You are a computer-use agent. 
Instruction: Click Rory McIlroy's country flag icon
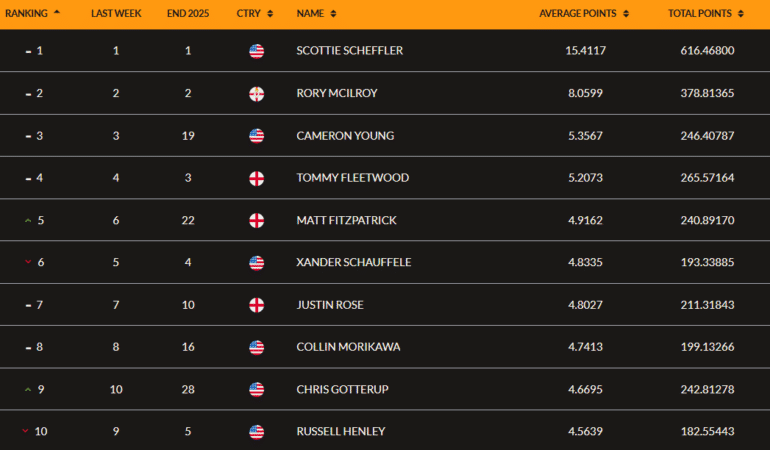tap(257, 93)
